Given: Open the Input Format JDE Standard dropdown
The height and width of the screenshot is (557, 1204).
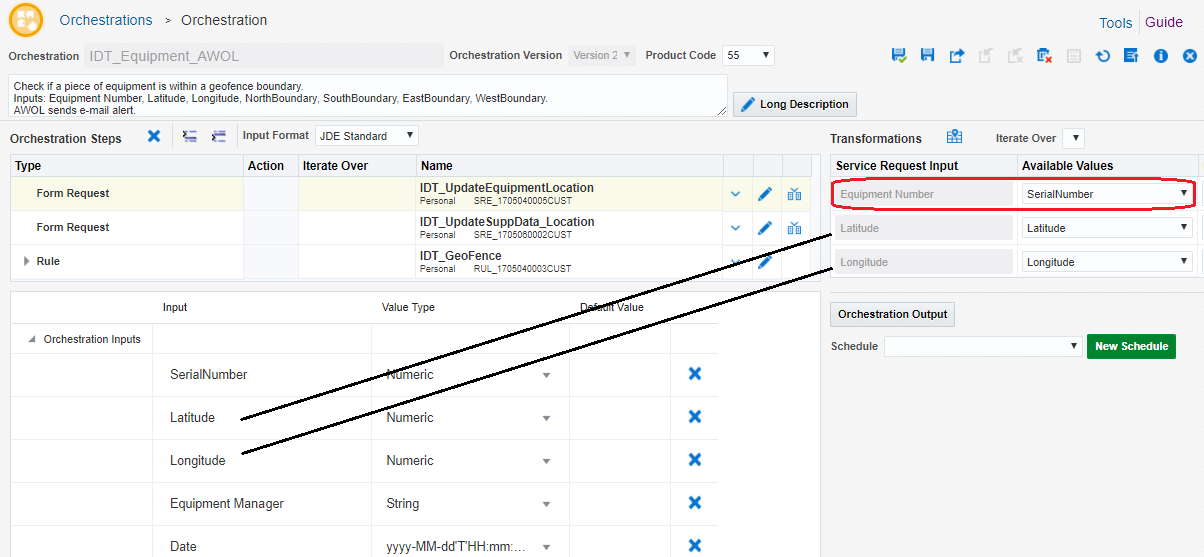Looking at the screenshot, I should pyautogui.click(x=367, y=135).
